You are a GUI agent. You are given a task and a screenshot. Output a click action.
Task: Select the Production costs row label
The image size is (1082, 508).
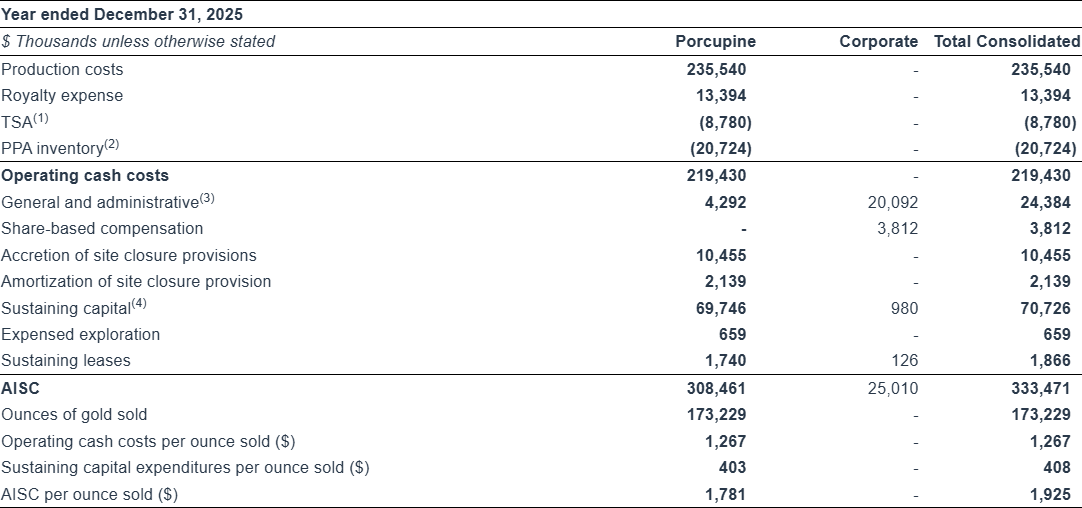62,69
